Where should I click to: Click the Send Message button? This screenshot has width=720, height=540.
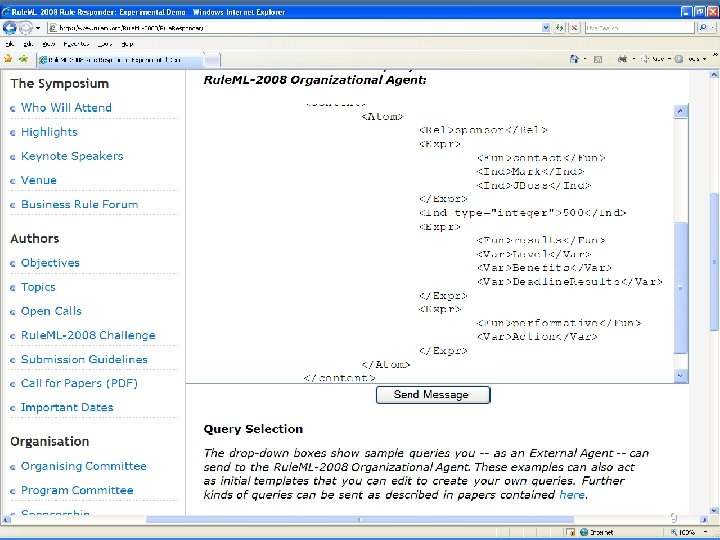433,395
